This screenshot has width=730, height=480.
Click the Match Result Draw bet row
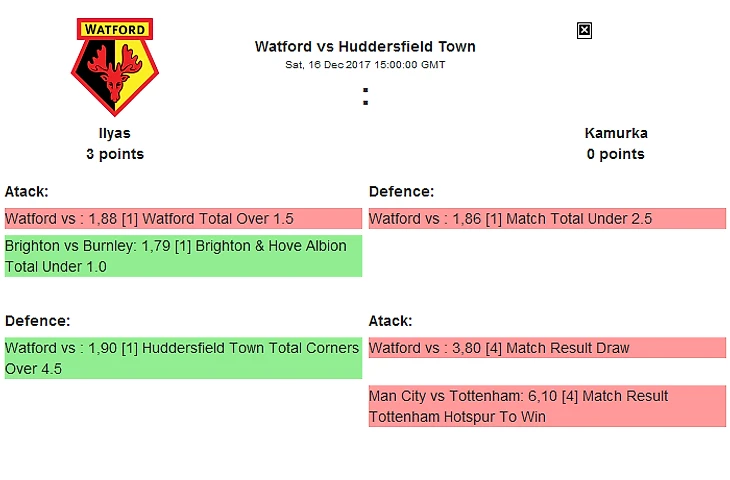[x=547, y=348]
